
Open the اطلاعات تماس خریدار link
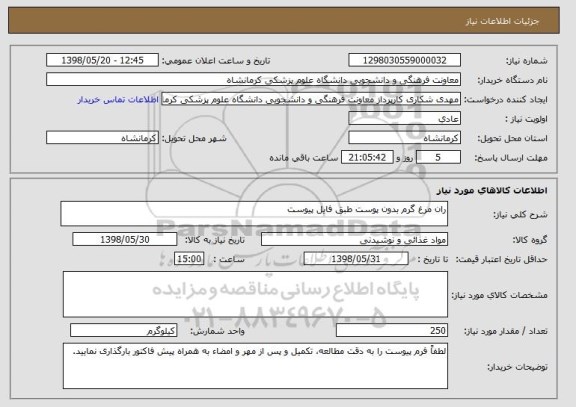[x=118, y=100]
